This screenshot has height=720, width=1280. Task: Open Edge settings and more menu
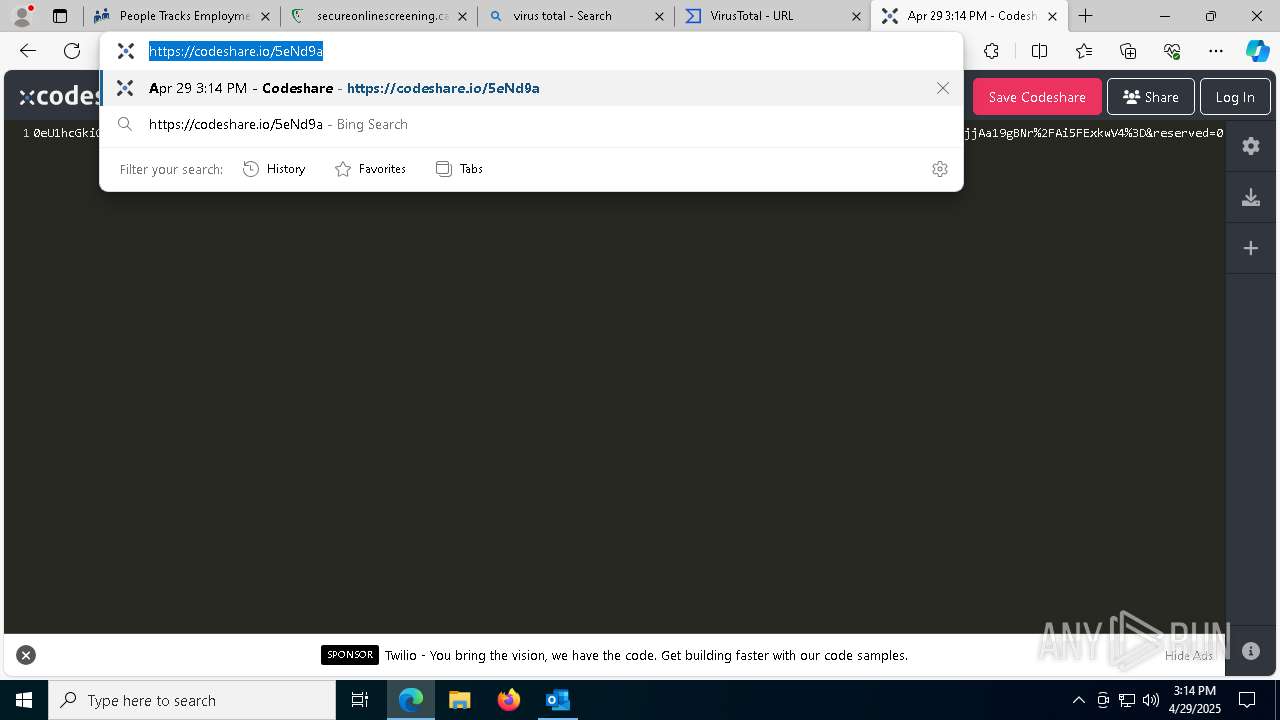[1216, 51]
